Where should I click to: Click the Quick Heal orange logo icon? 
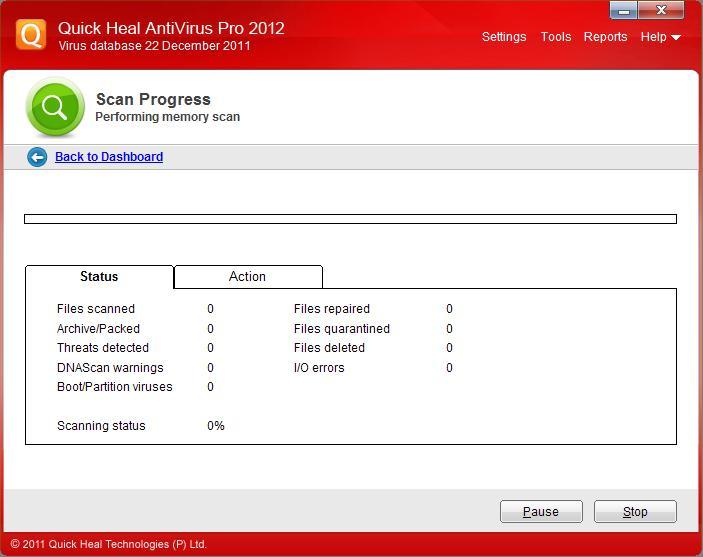coord(31,35)
